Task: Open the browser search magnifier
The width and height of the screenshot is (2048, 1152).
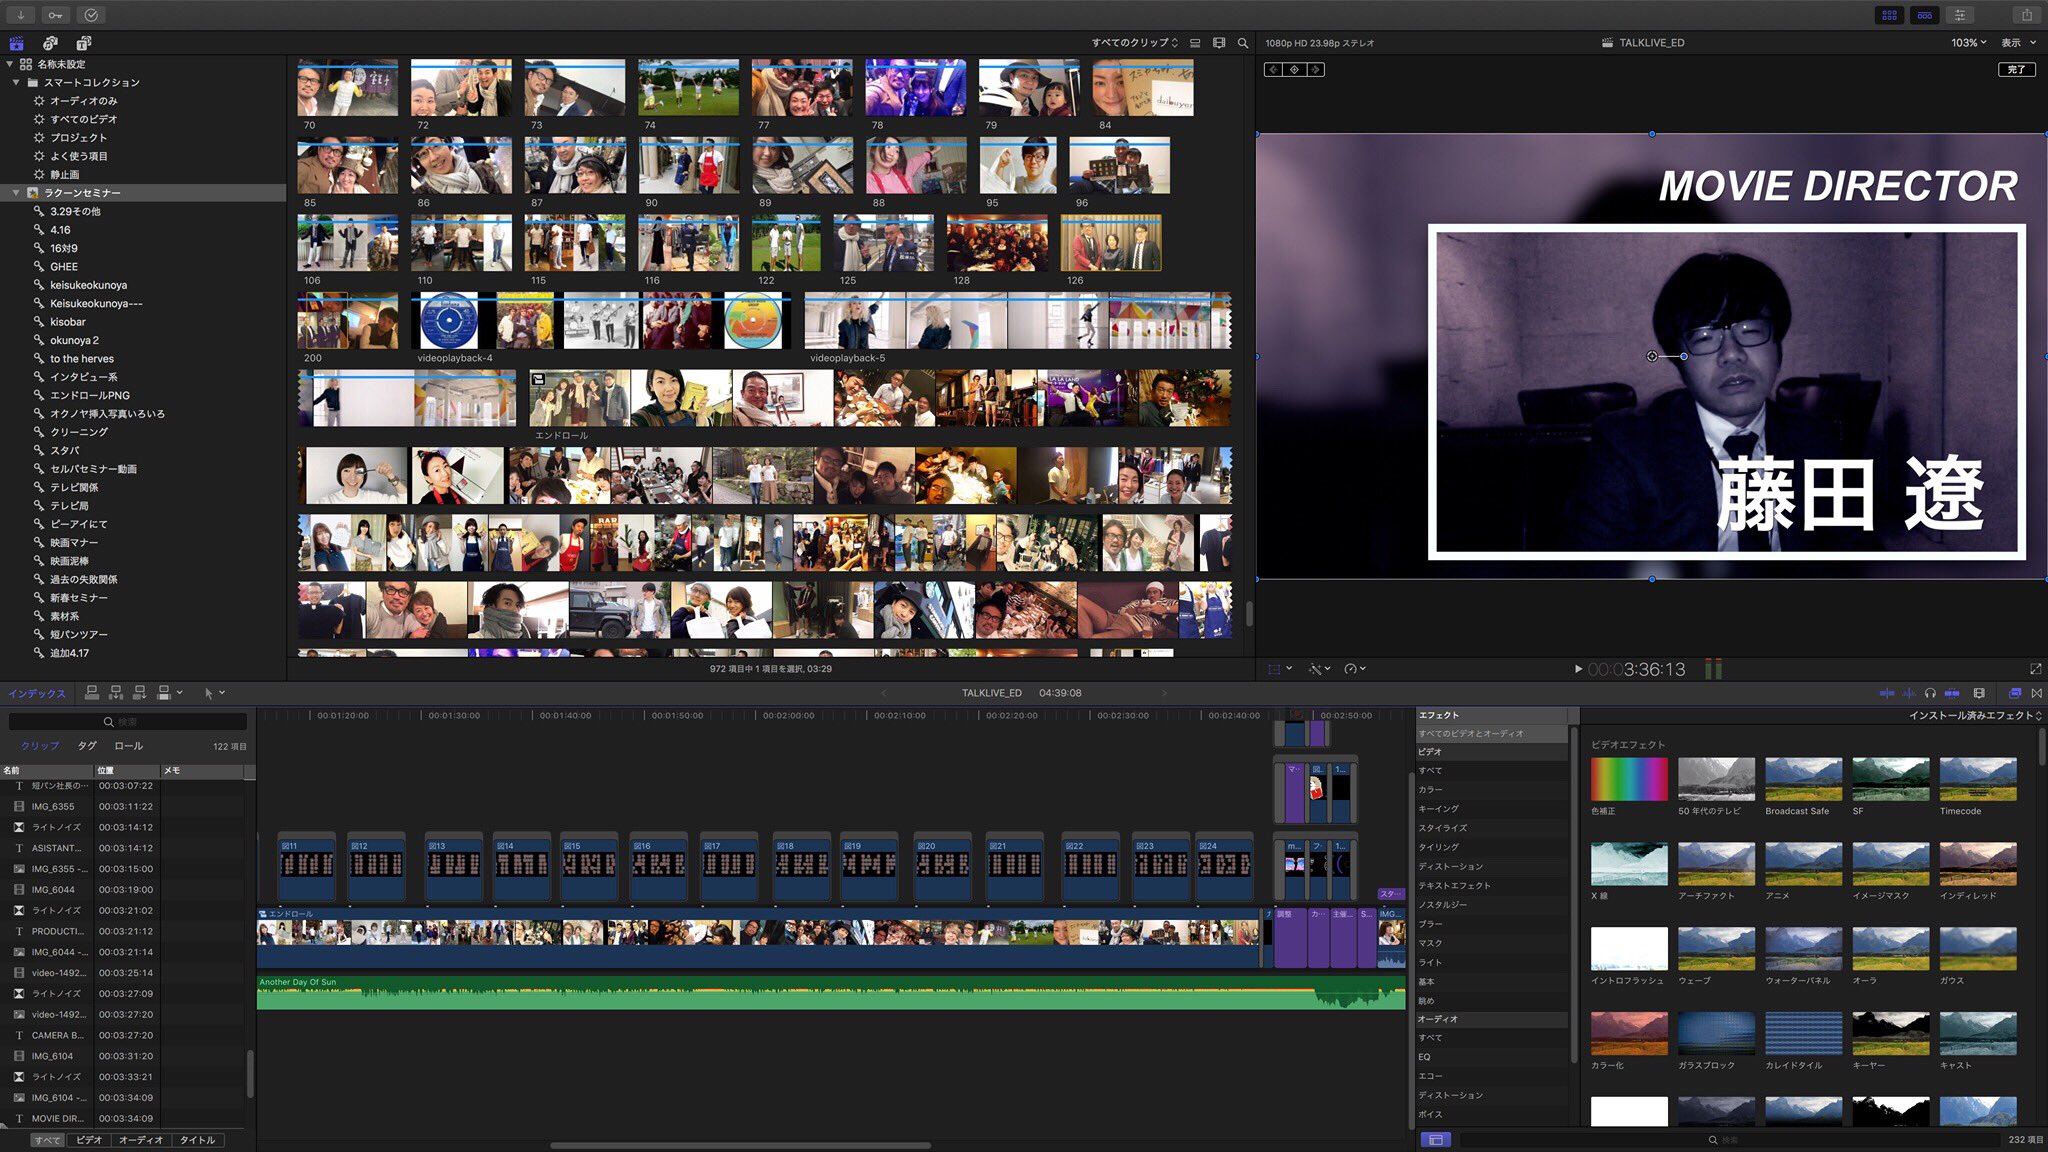Action: pyautogui.click(x=1243, y=43)
